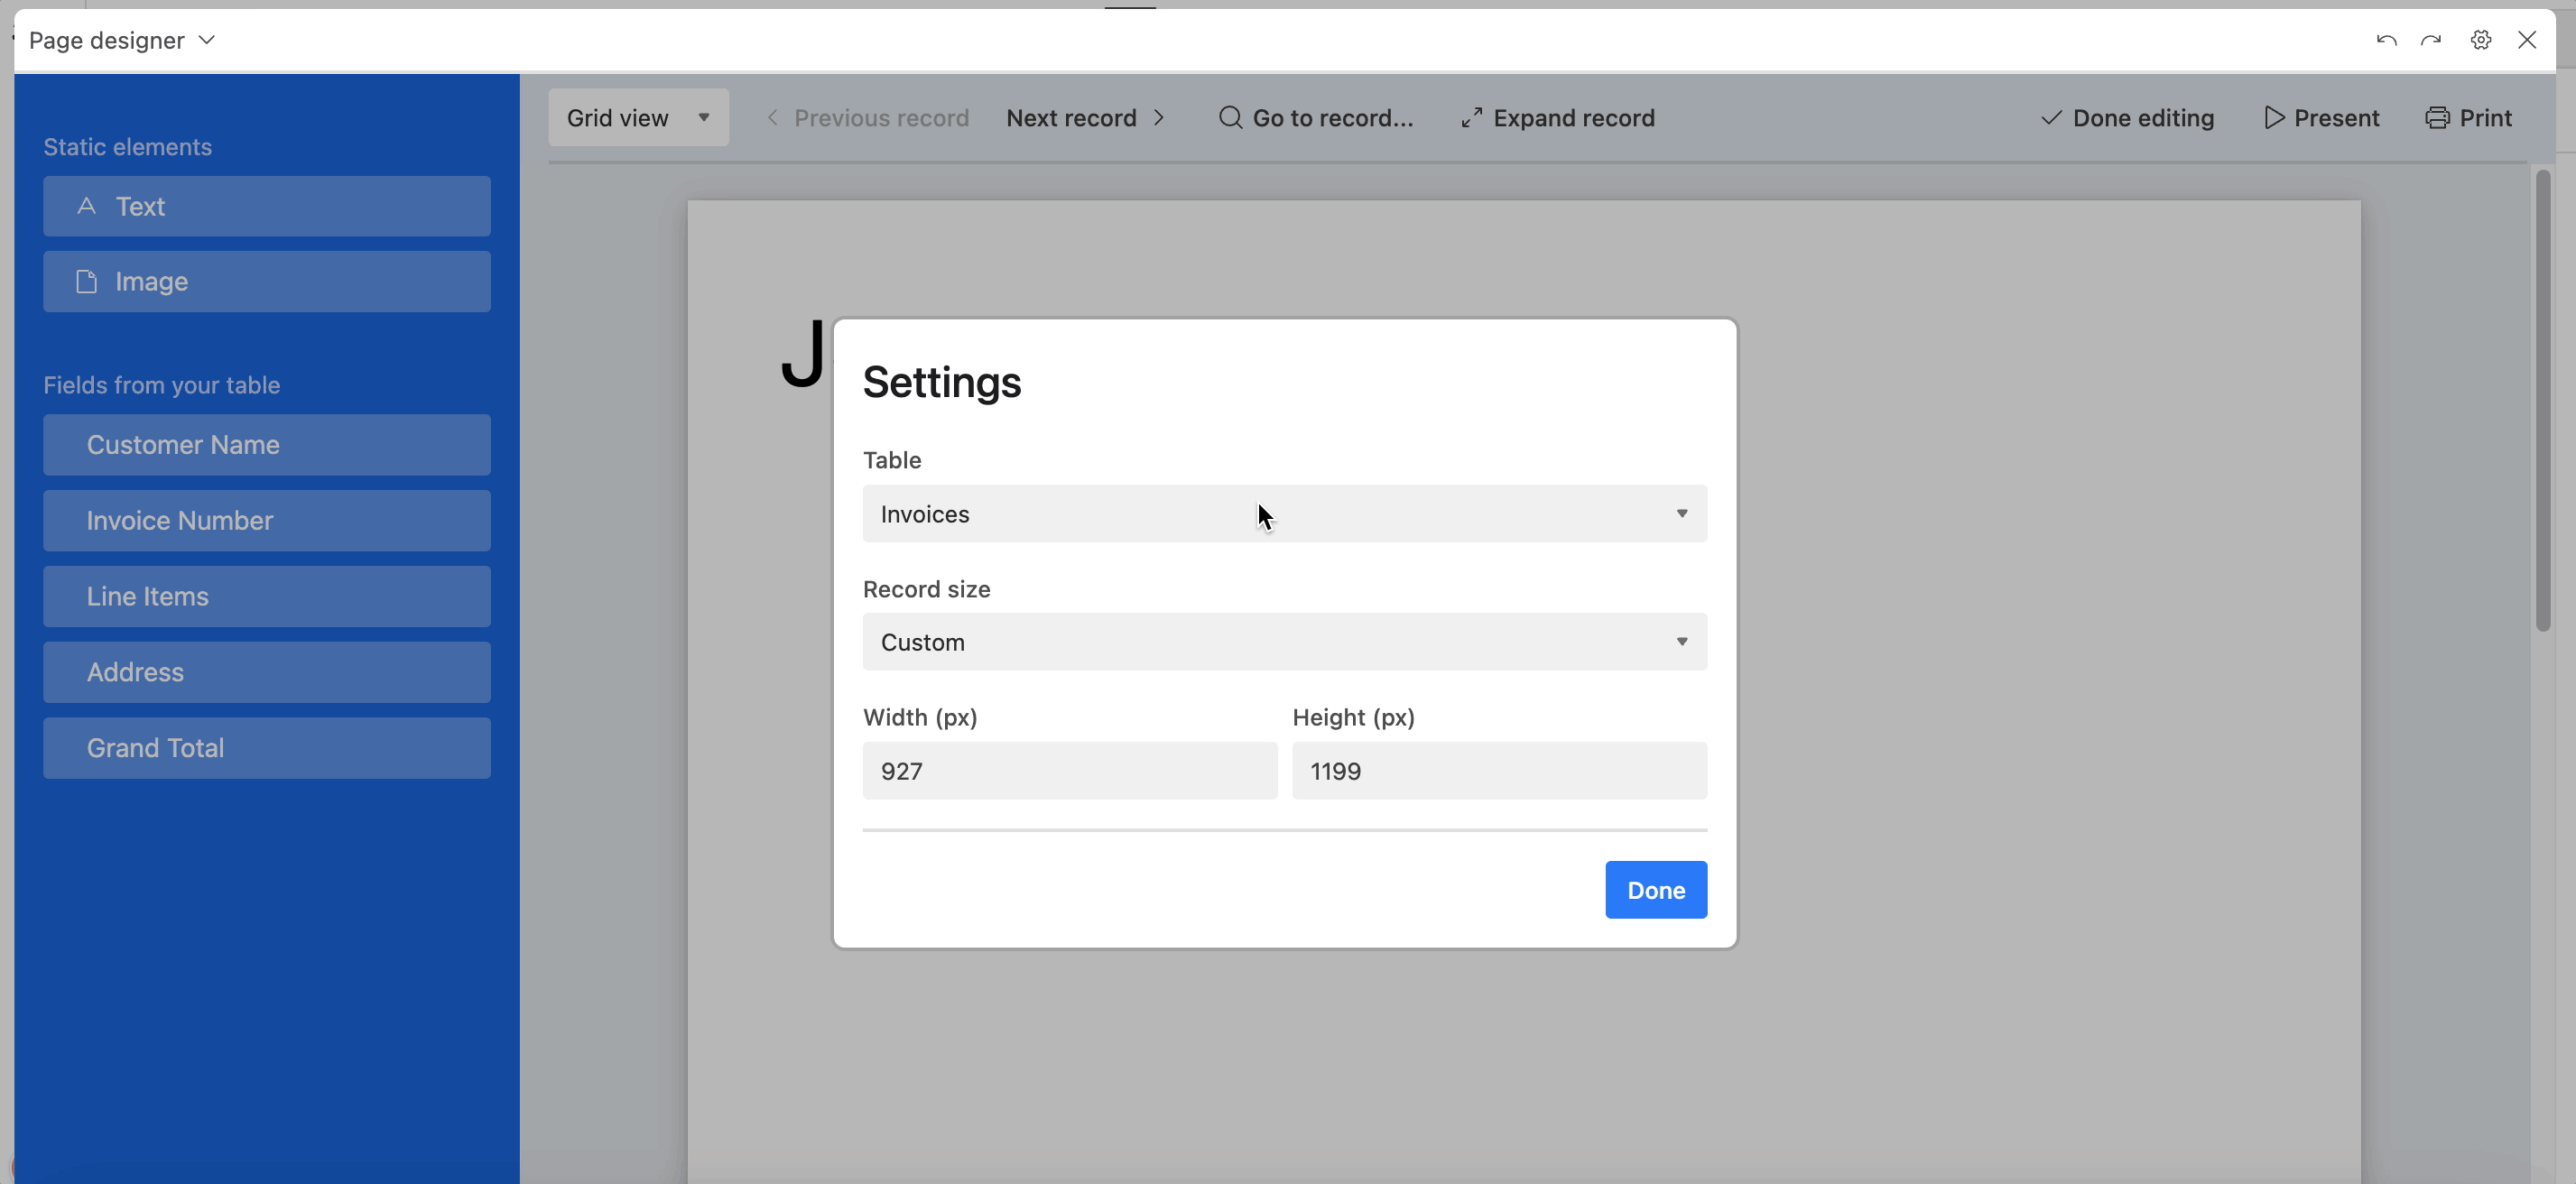The width and height of the screenshot is (2576, 1184).
Task: Click the vertical scrollbar on the canvas
Action: [x=2543, y=400]
